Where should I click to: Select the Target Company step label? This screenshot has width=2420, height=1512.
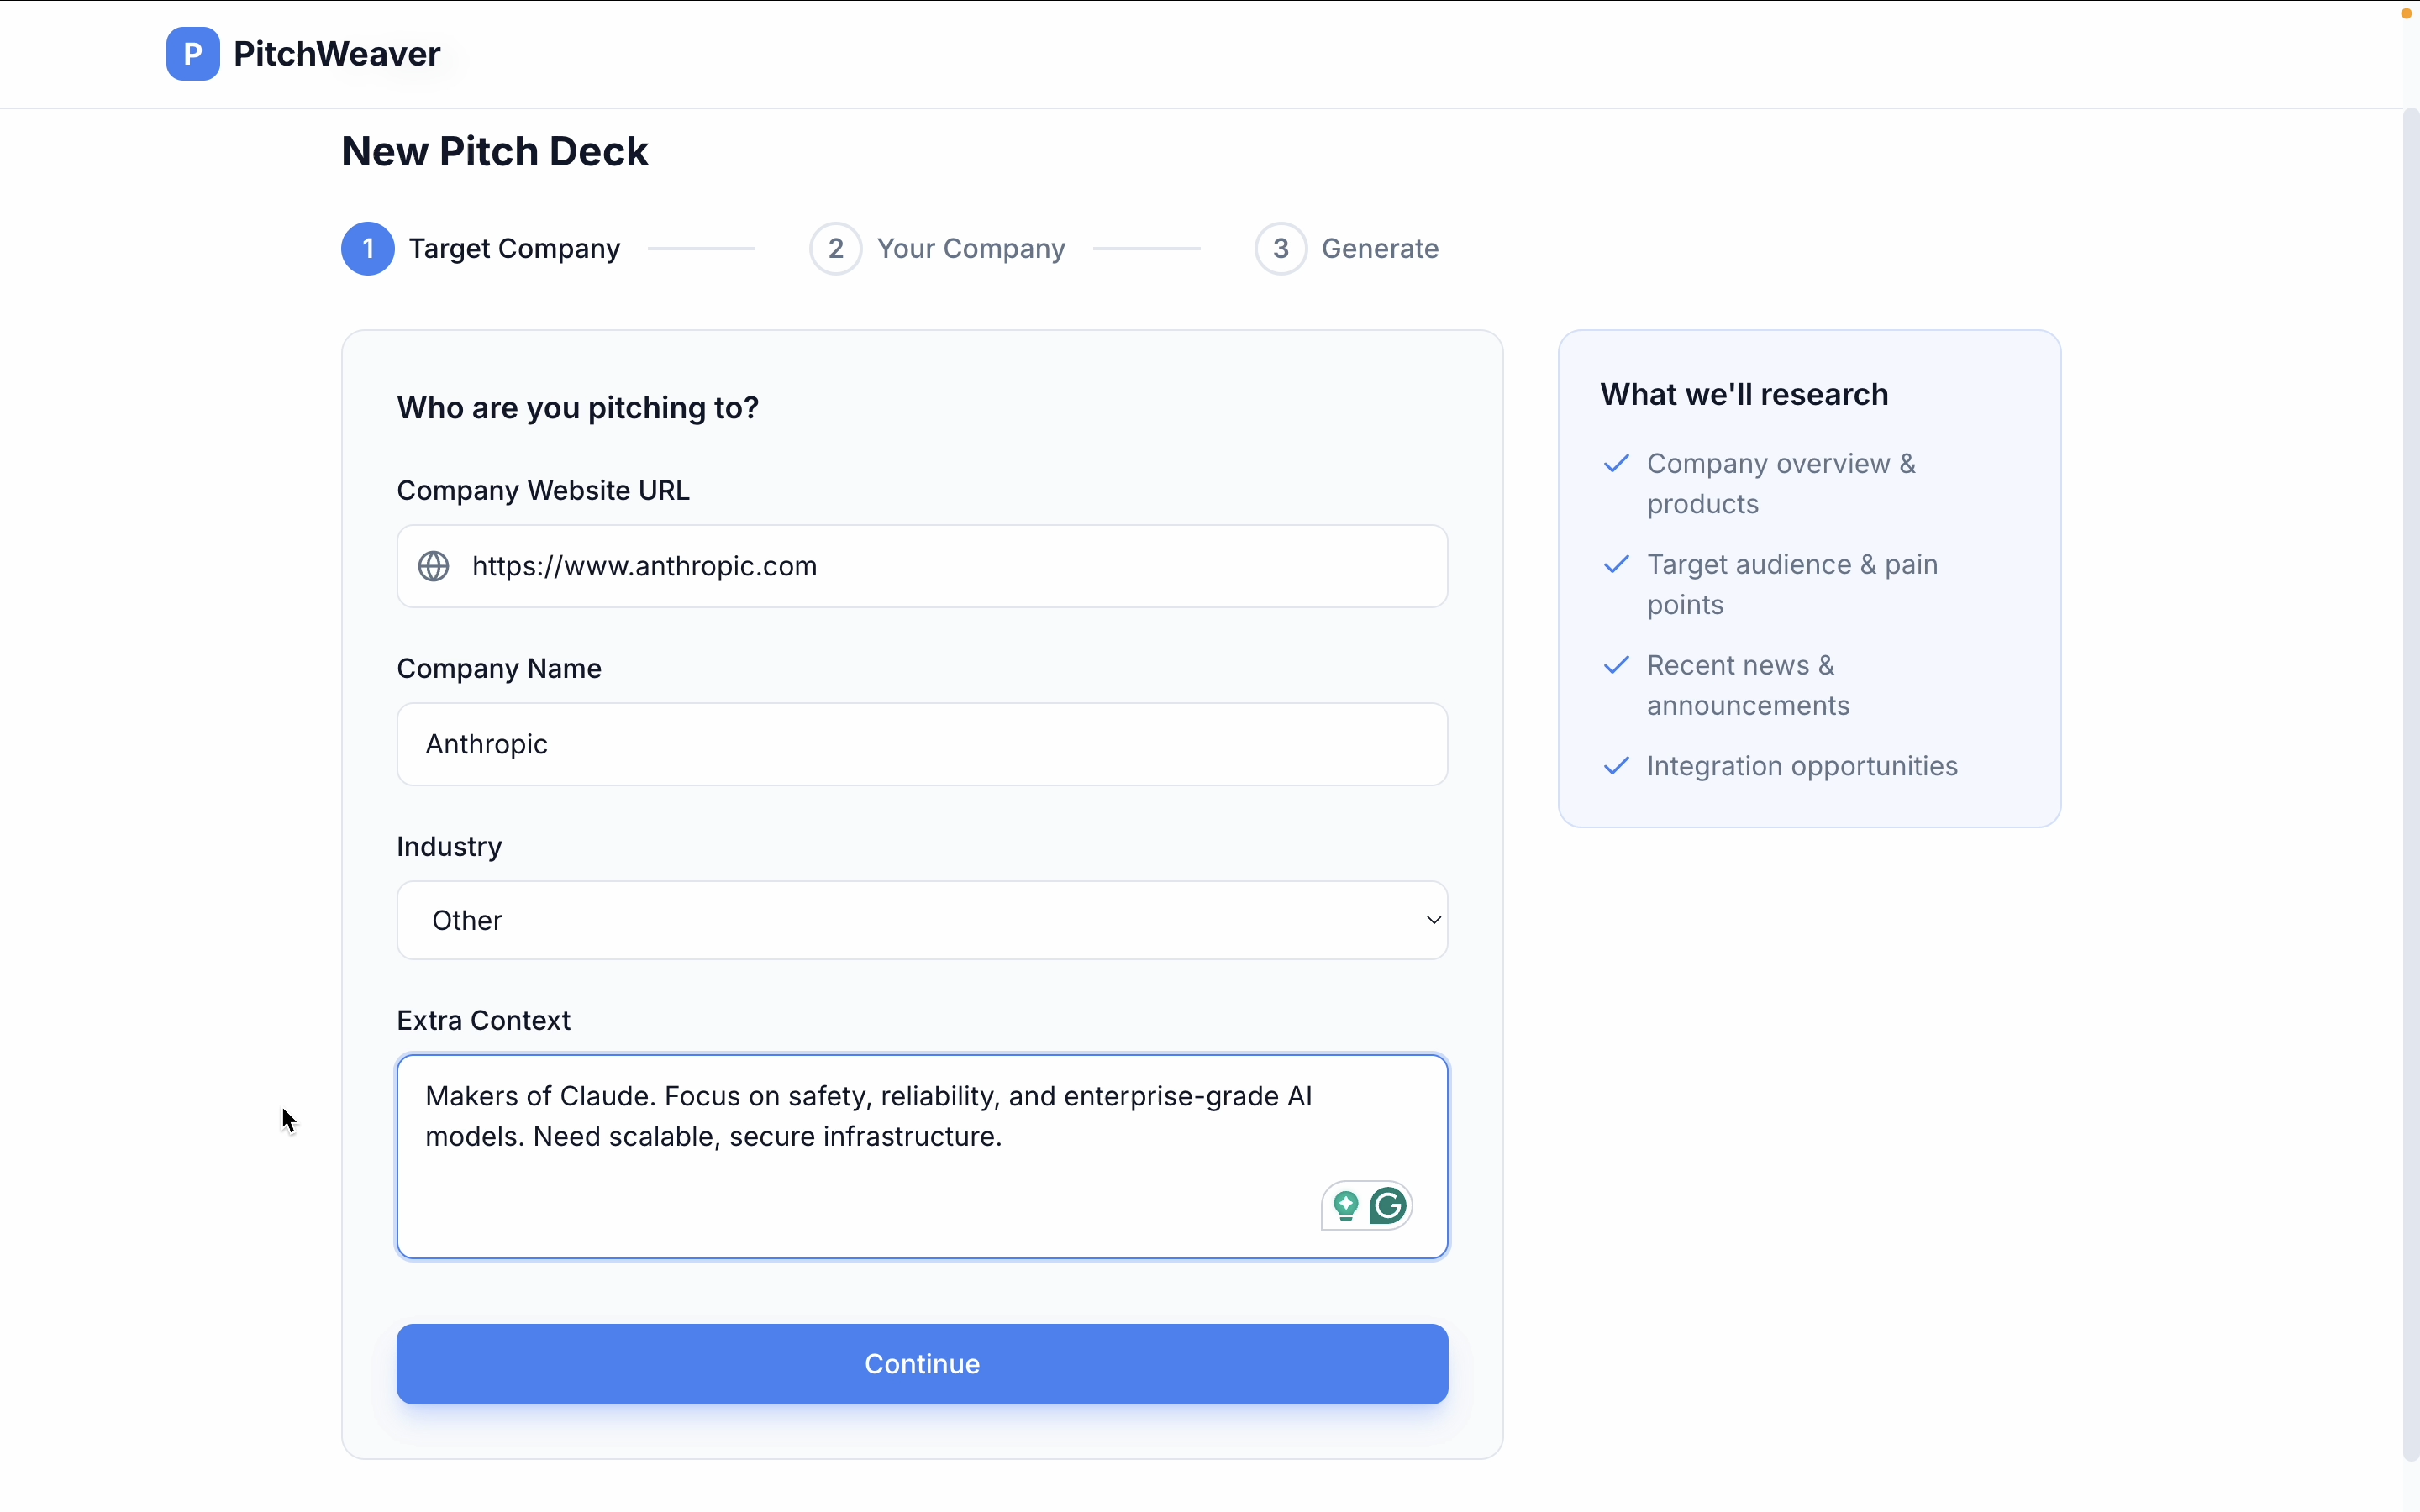click(x=514, y=249)
